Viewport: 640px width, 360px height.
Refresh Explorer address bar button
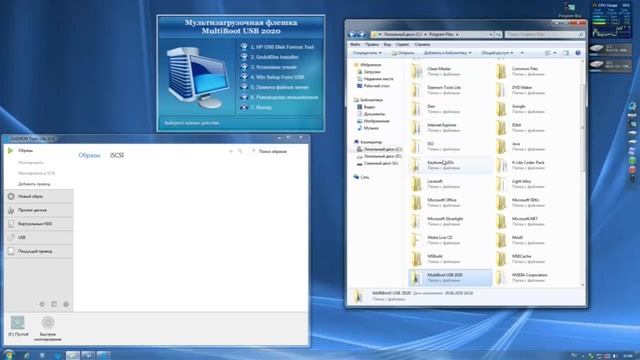(498, 35)
